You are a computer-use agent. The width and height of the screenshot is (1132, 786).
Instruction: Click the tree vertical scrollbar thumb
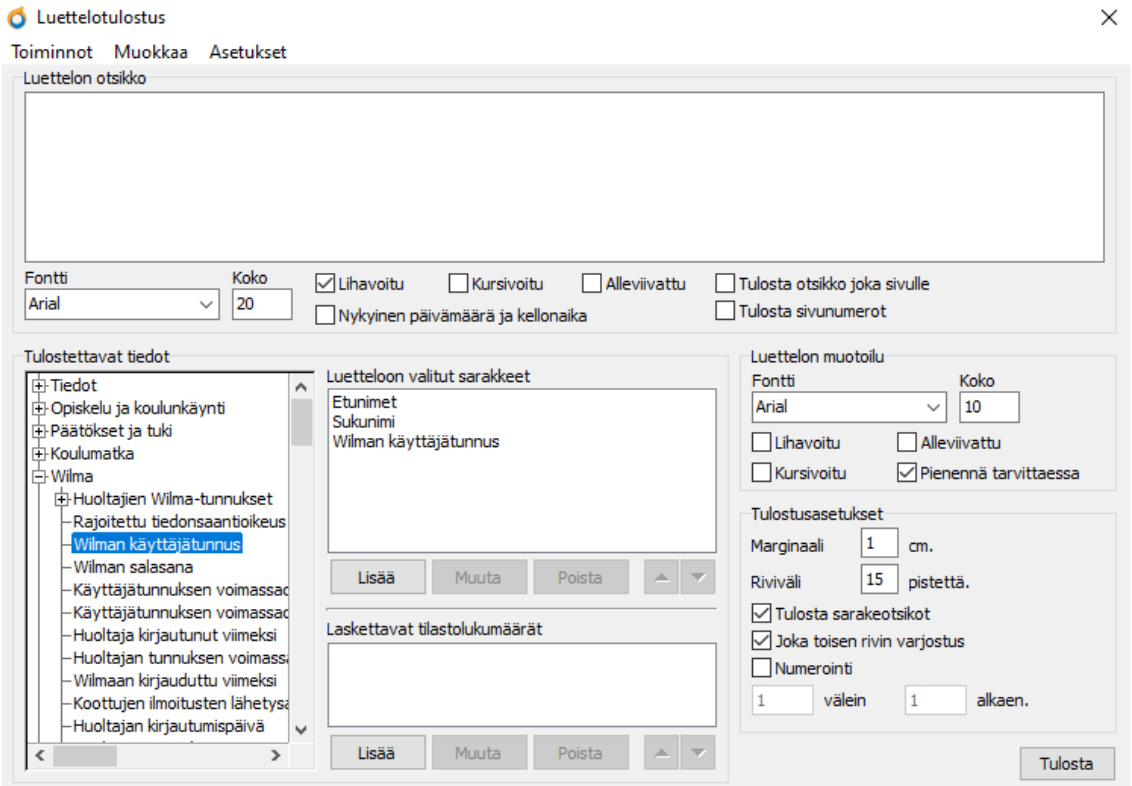click(301, 422)
